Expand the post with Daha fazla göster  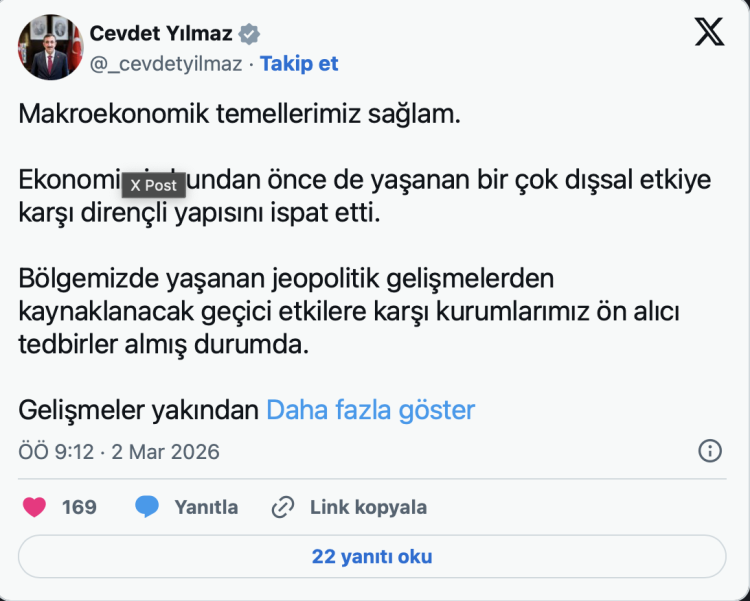(x=370, y=410)
